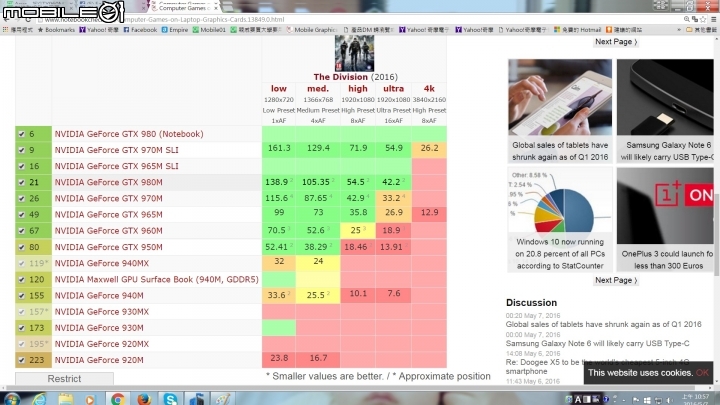Uncheck the GeForce GTX 980M row checkbox

tap(22, 182)
